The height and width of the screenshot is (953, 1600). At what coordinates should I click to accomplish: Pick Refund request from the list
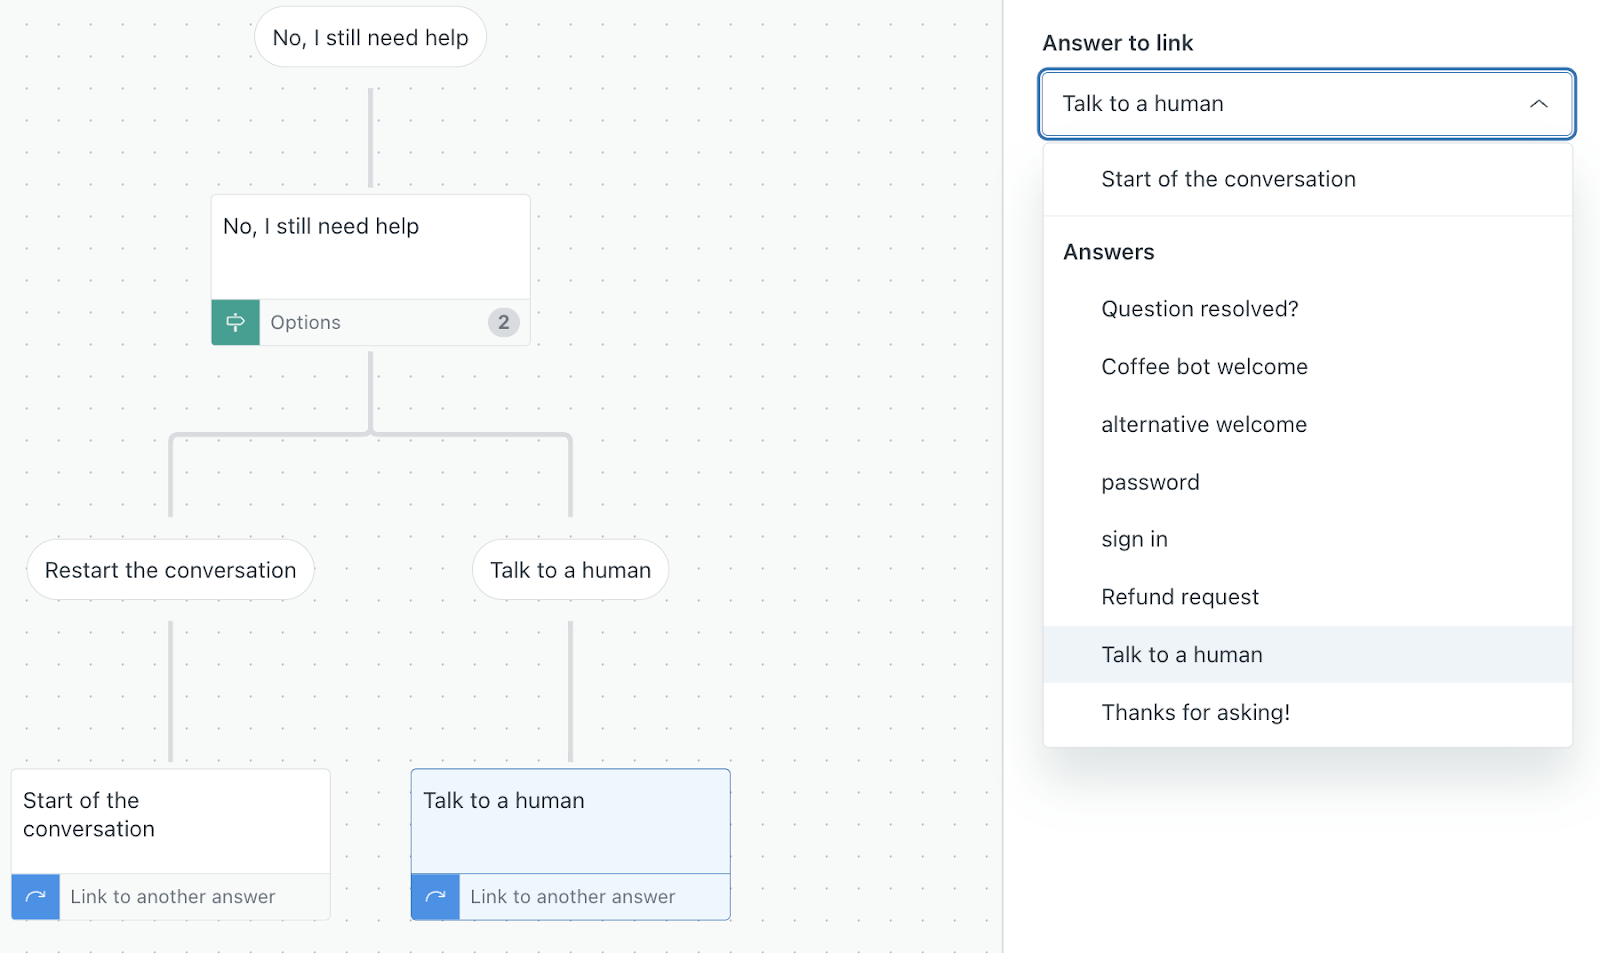point(1180,597)
